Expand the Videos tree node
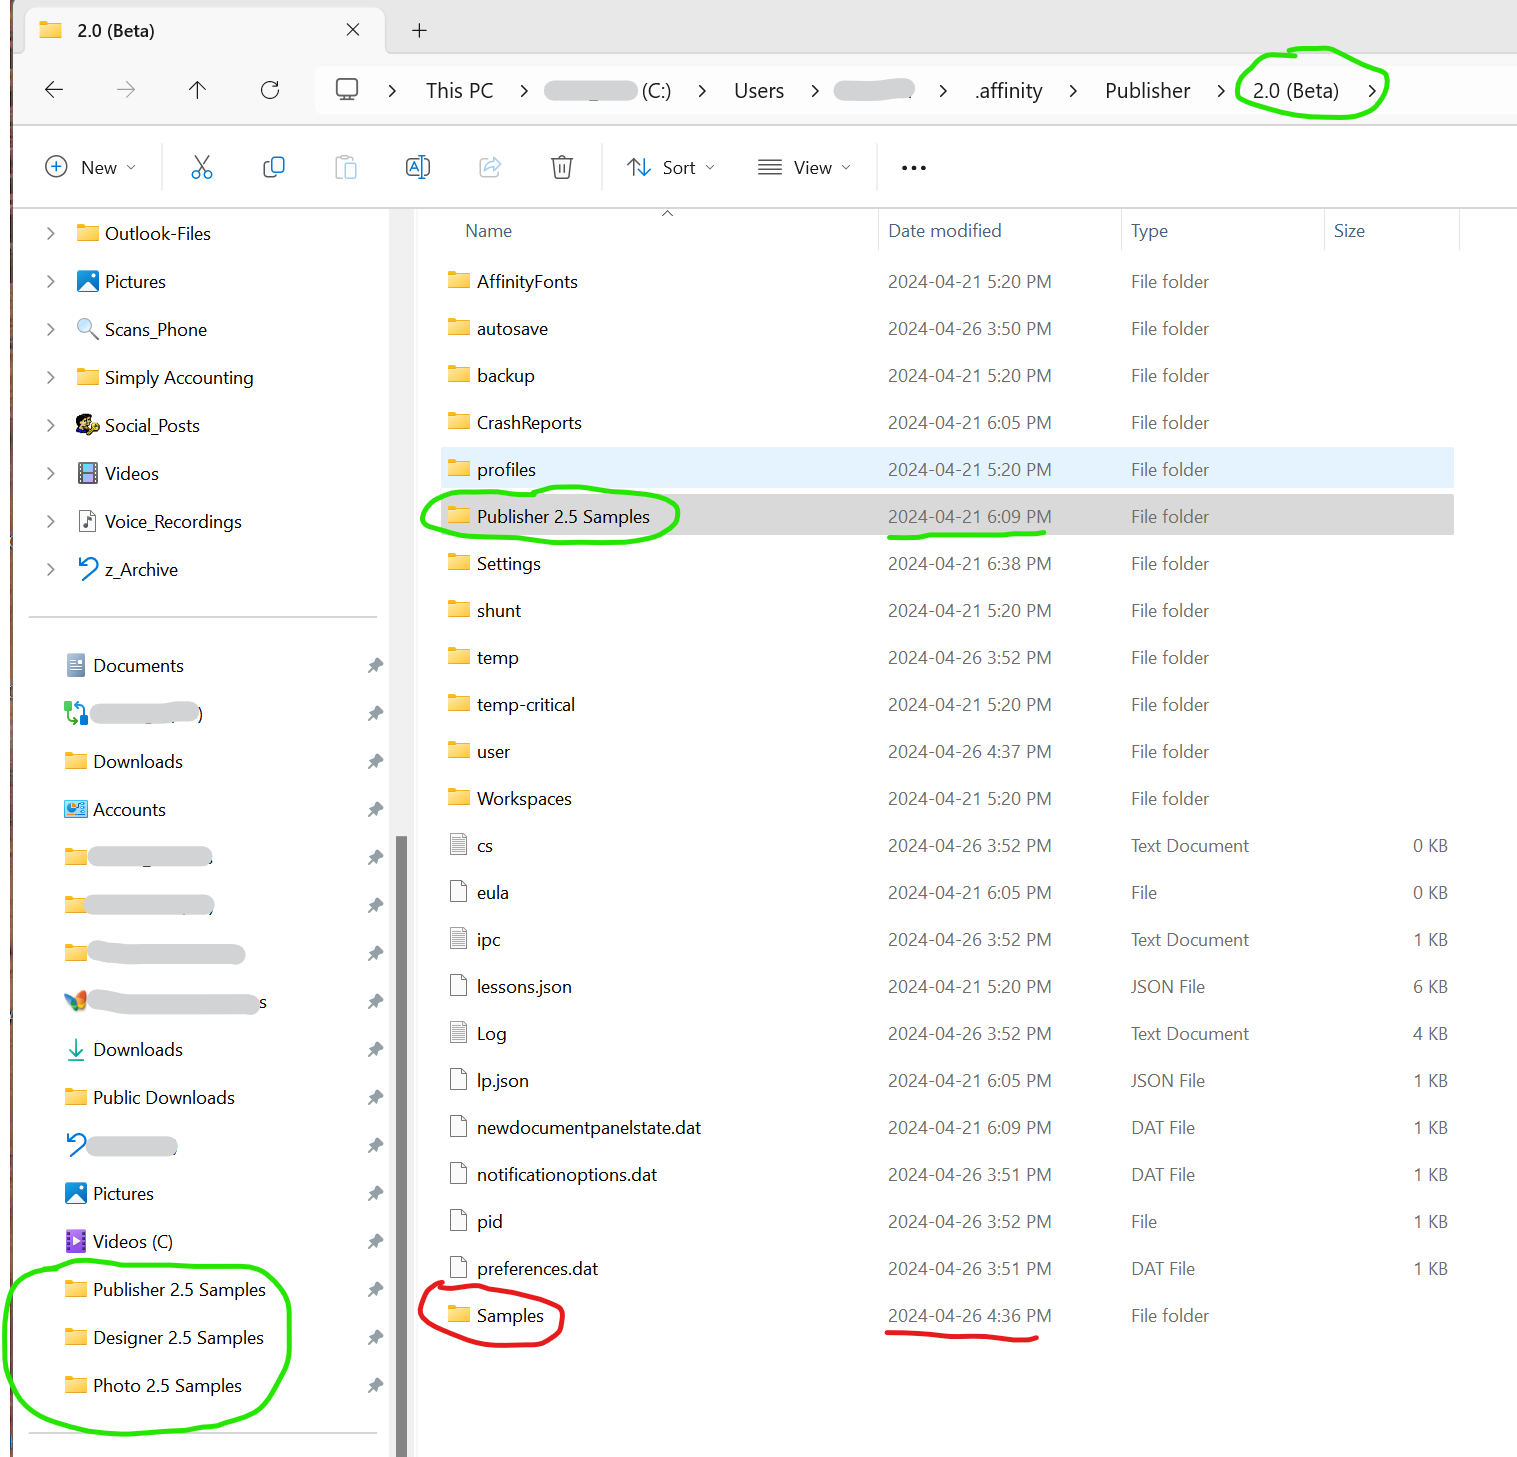The image size is (1517, 1457). [x=51, y=473]
